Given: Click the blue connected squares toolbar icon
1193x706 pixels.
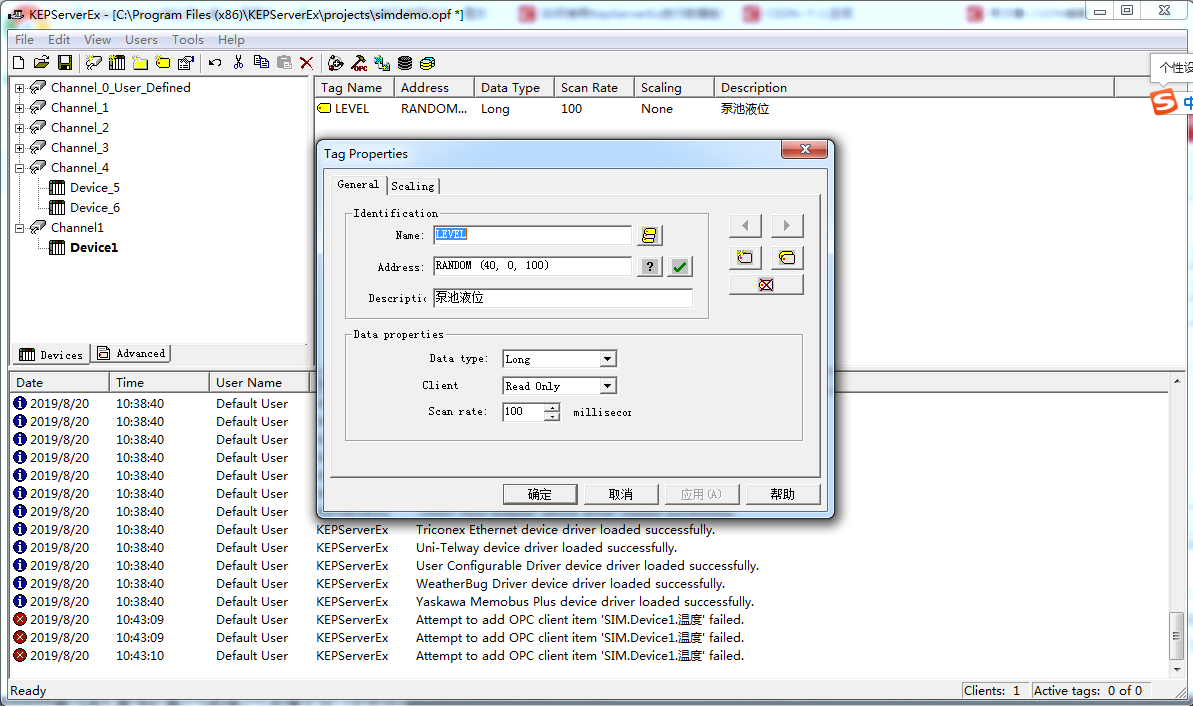Looking at the screenshot, I should click(382, 63).
